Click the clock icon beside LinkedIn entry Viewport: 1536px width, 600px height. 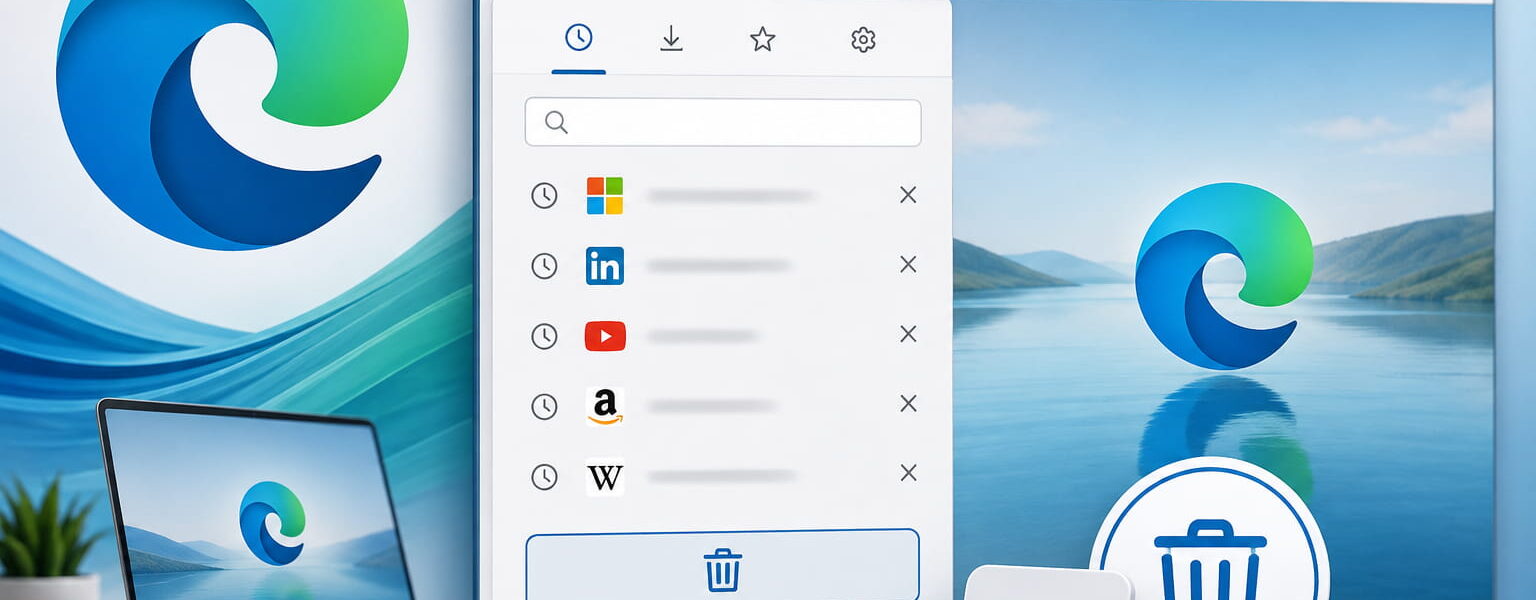(x=544, y=266)
